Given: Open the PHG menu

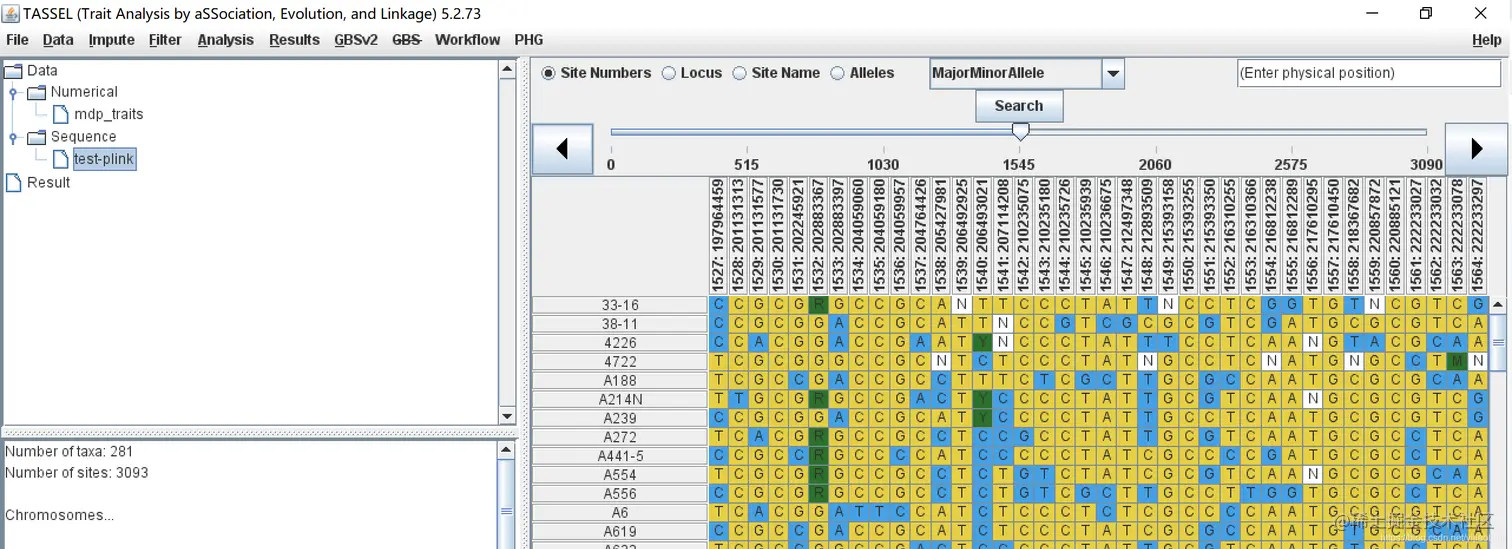Looking at the screenshot, I should (x=529, y=40).
